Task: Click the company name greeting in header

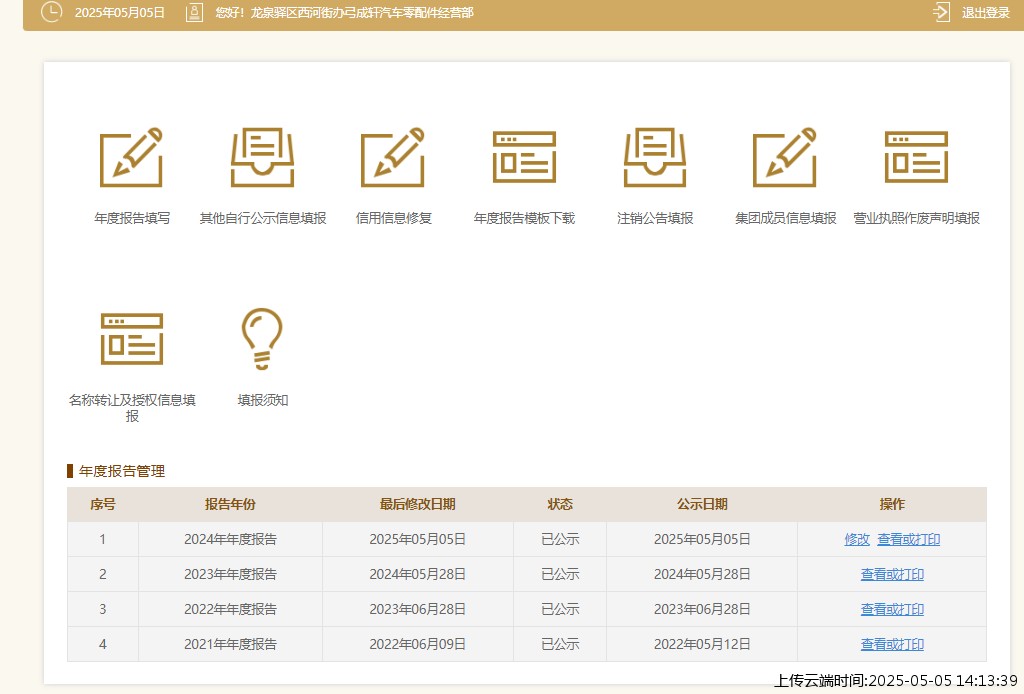Action: (344, 12)
